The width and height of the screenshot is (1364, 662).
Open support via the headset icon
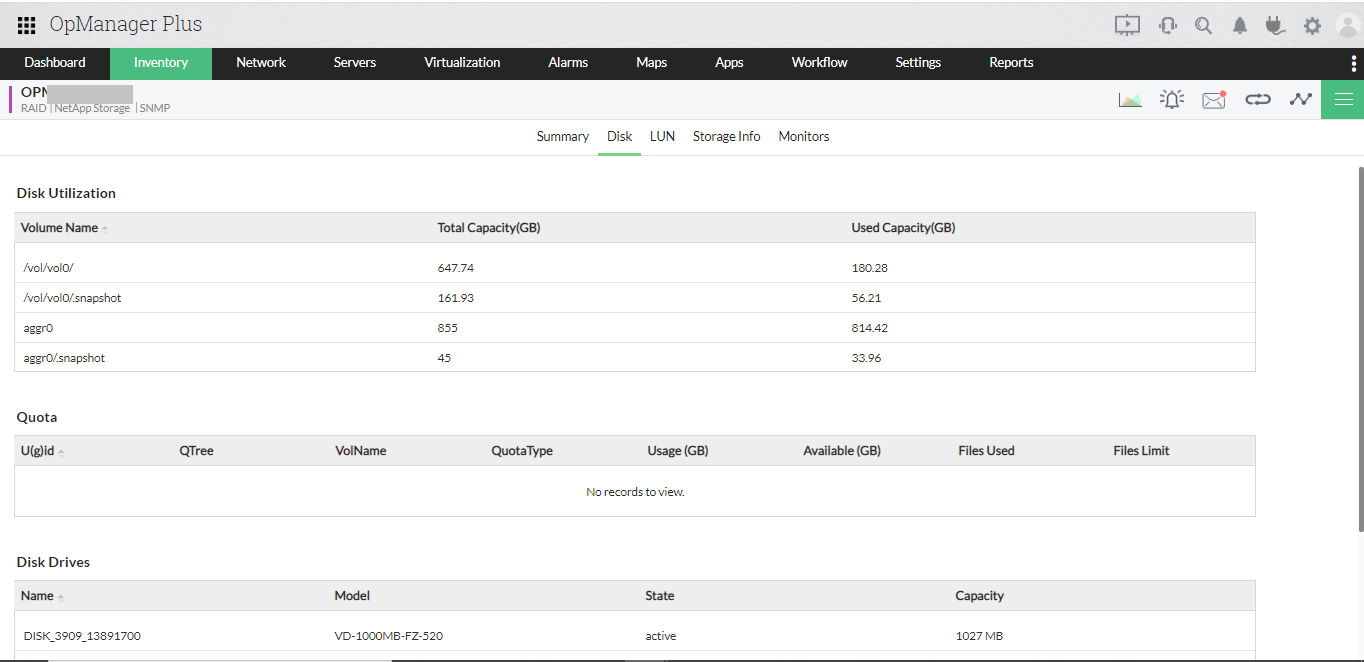[1167, 26]
